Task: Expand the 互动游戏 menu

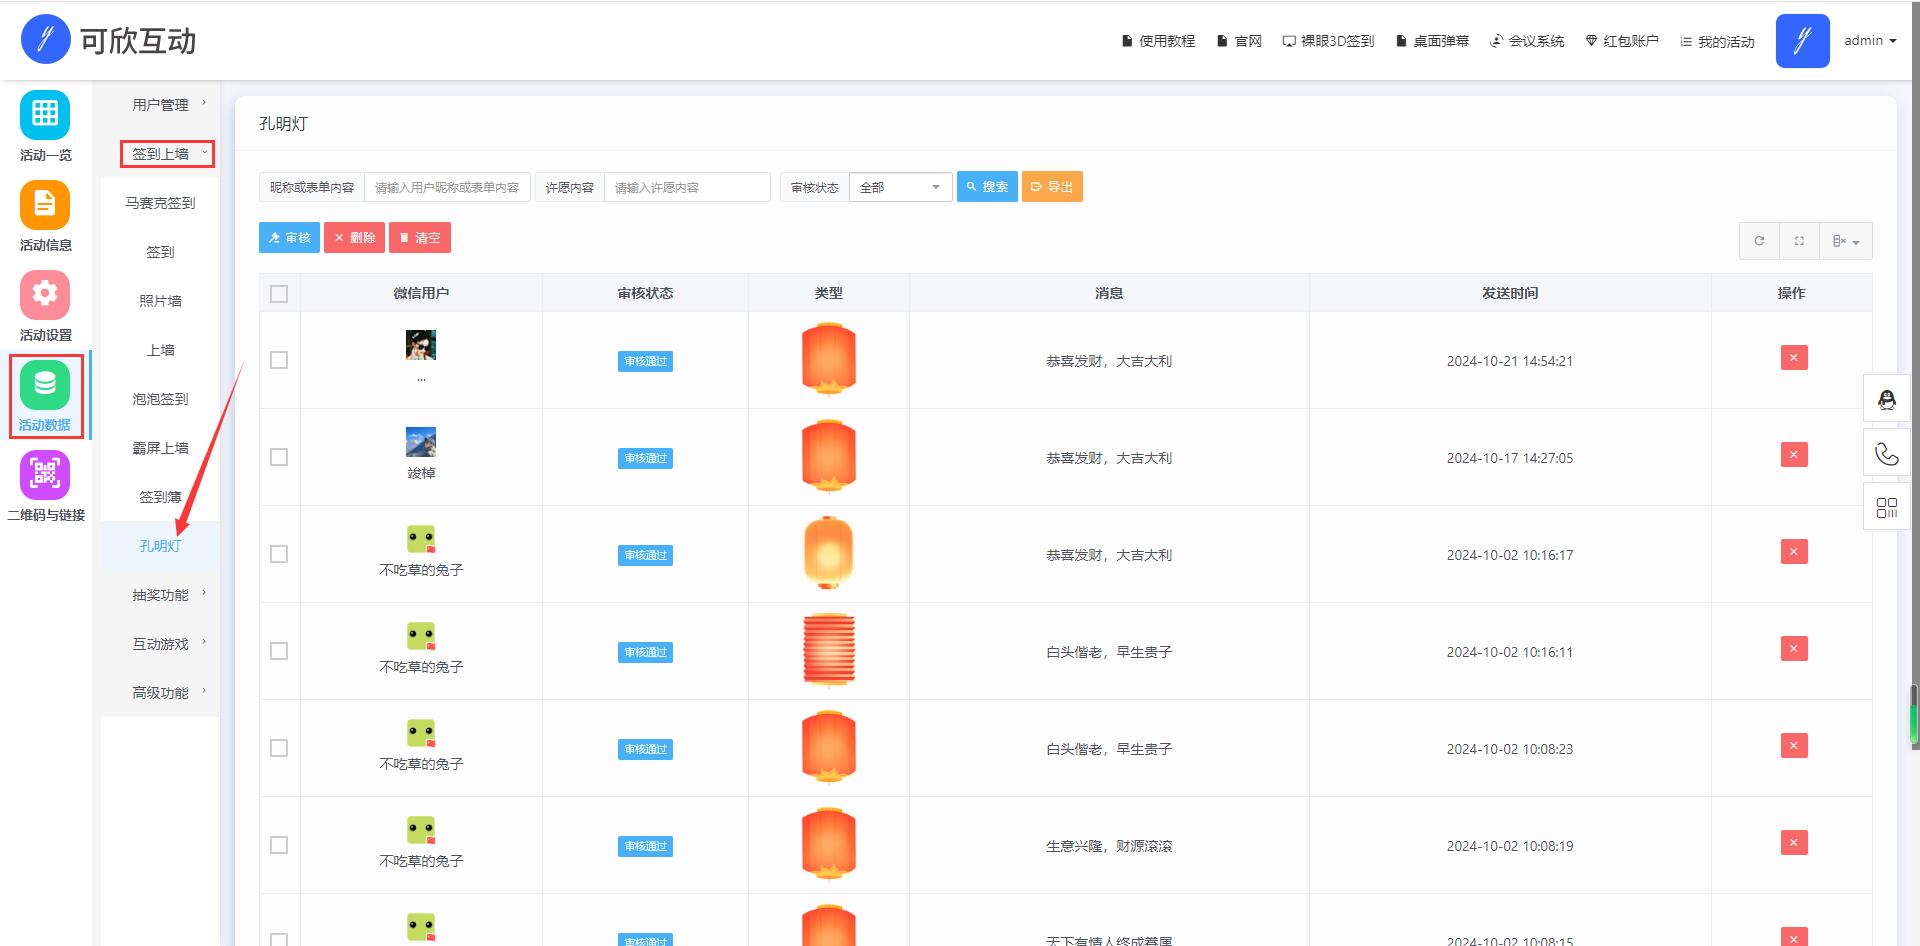Action: click(160, 644)
